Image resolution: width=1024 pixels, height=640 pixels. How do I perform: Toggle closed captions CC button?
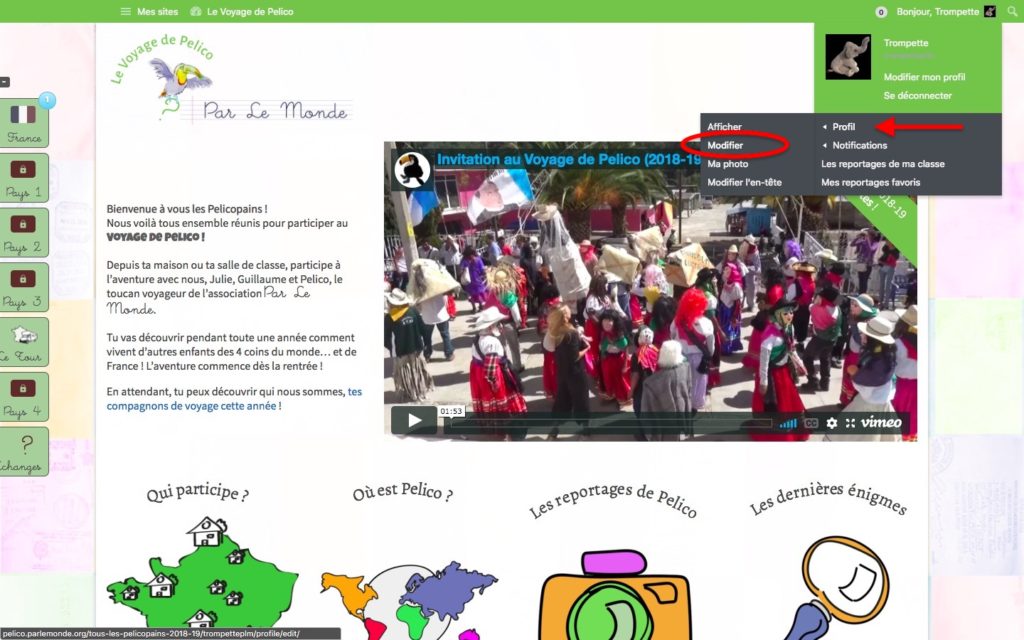click(x=811, y=423)
